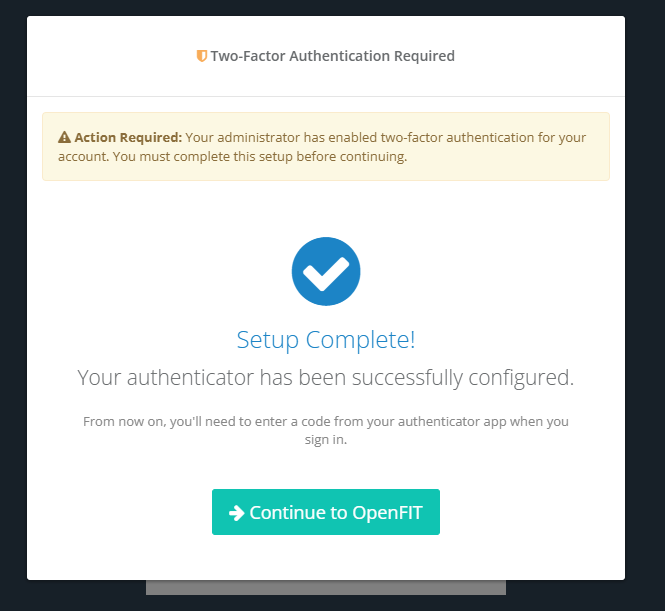Click the warning triangle icon in the alert

(64, 137)
